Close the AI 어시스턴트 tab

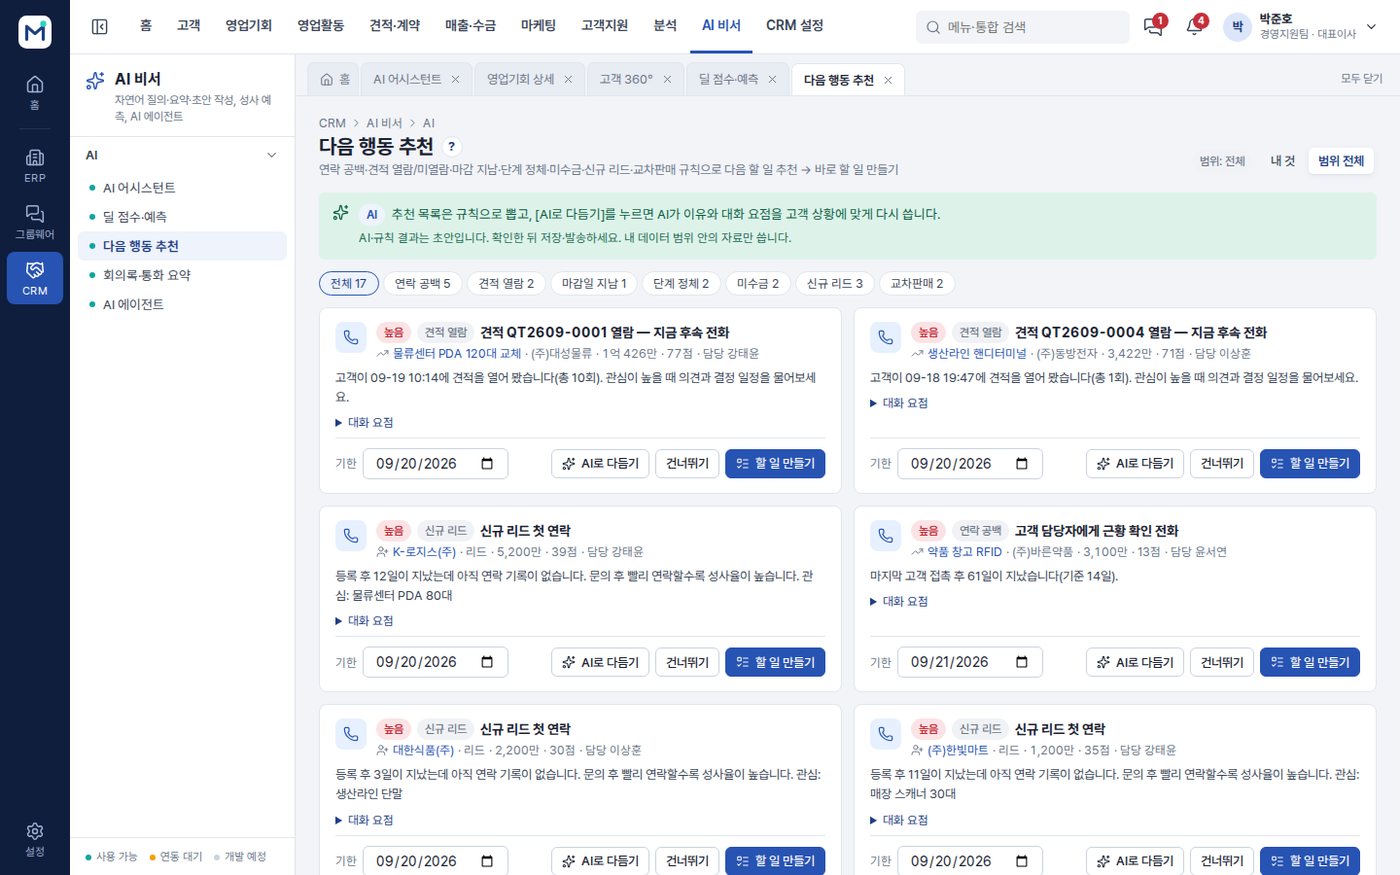click(x=455, y=79)
